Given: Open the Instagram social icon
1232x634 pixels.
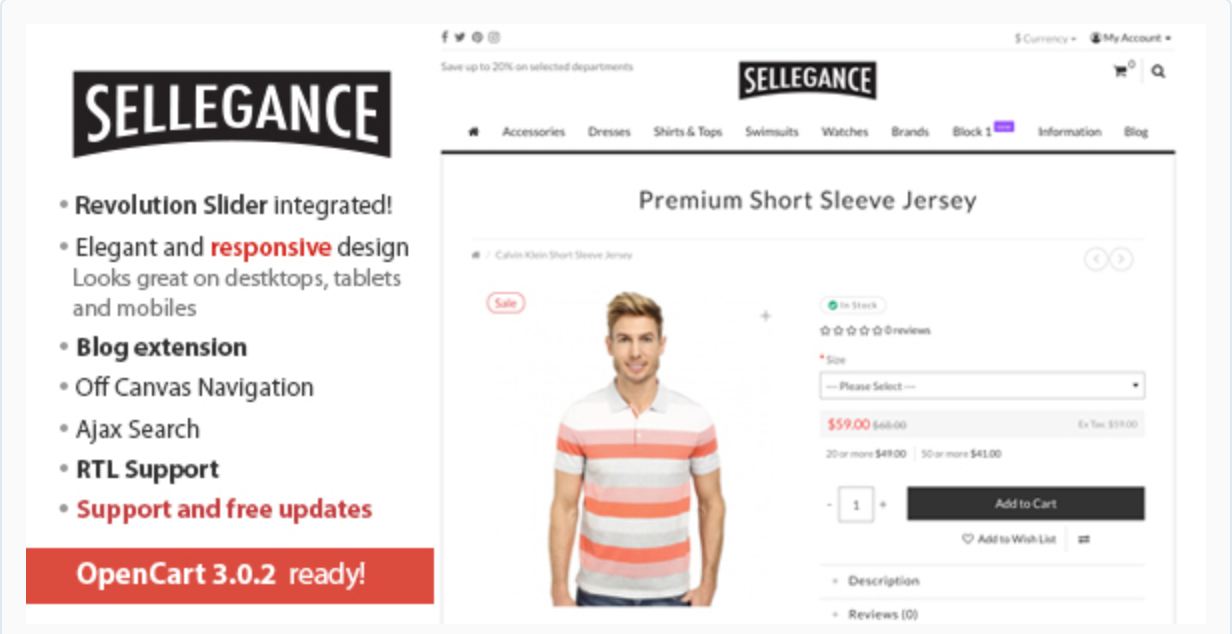Looking at the screenshot, I should coord(494,38).
